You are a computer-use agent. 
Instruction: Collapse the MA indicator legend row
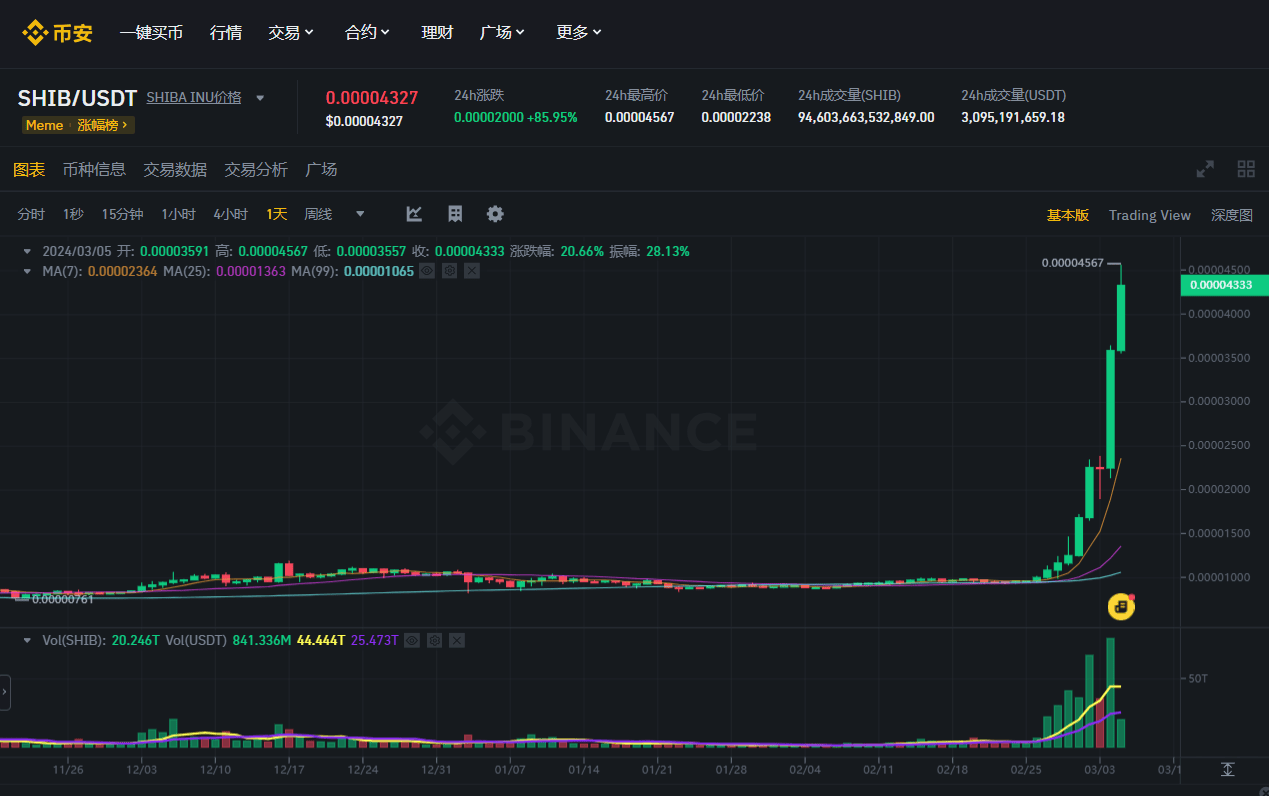(27, 271)
